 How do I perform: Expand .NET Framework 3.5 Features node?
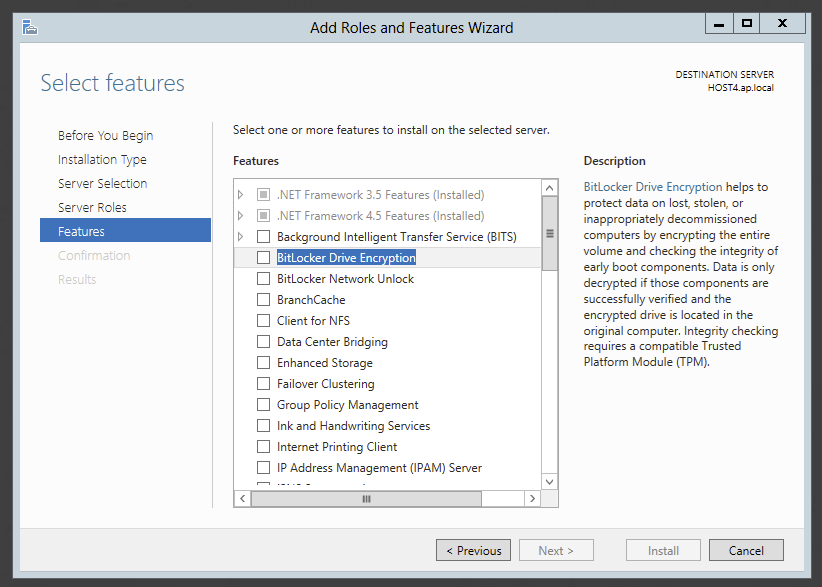pos(241,195)
